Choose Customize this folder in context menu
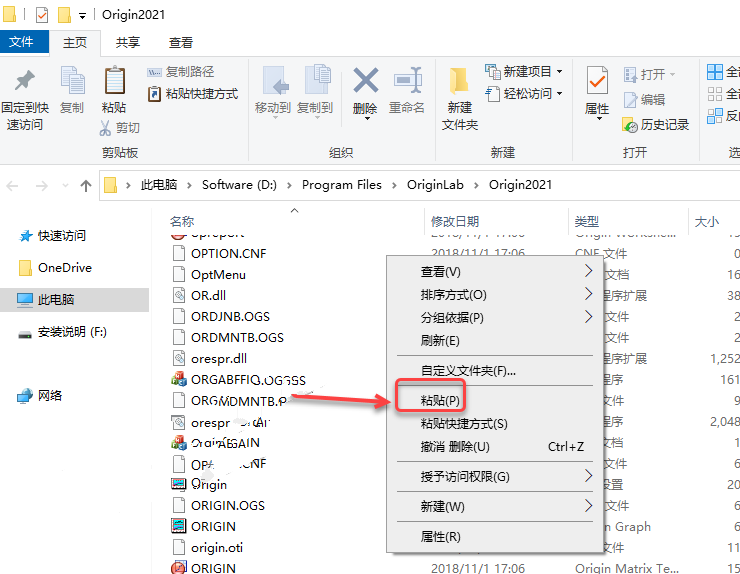The height and width of the screenshot is (574, 740). tap(495, 371)
